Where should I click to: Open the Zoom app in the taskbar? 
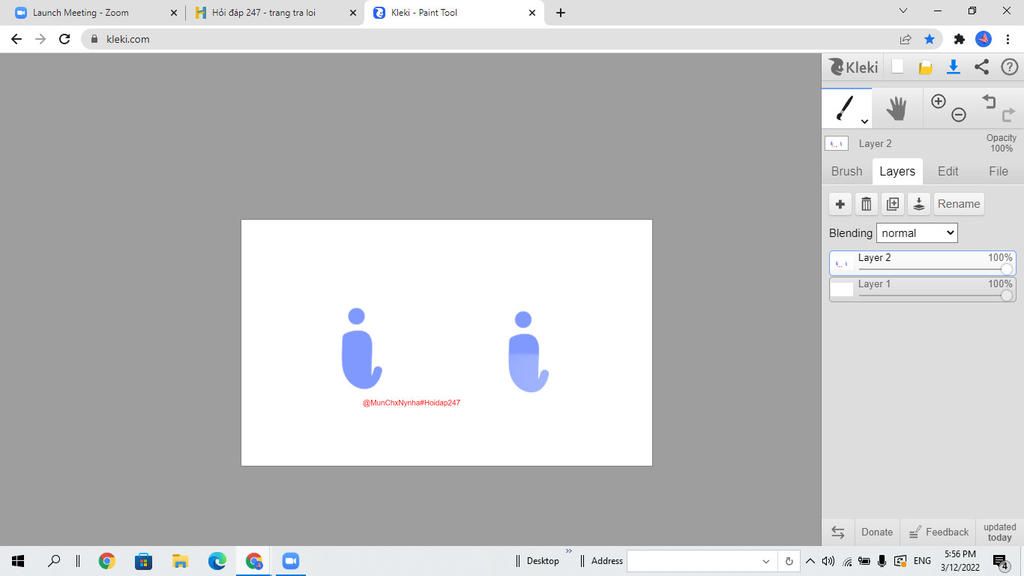(291, 561)
